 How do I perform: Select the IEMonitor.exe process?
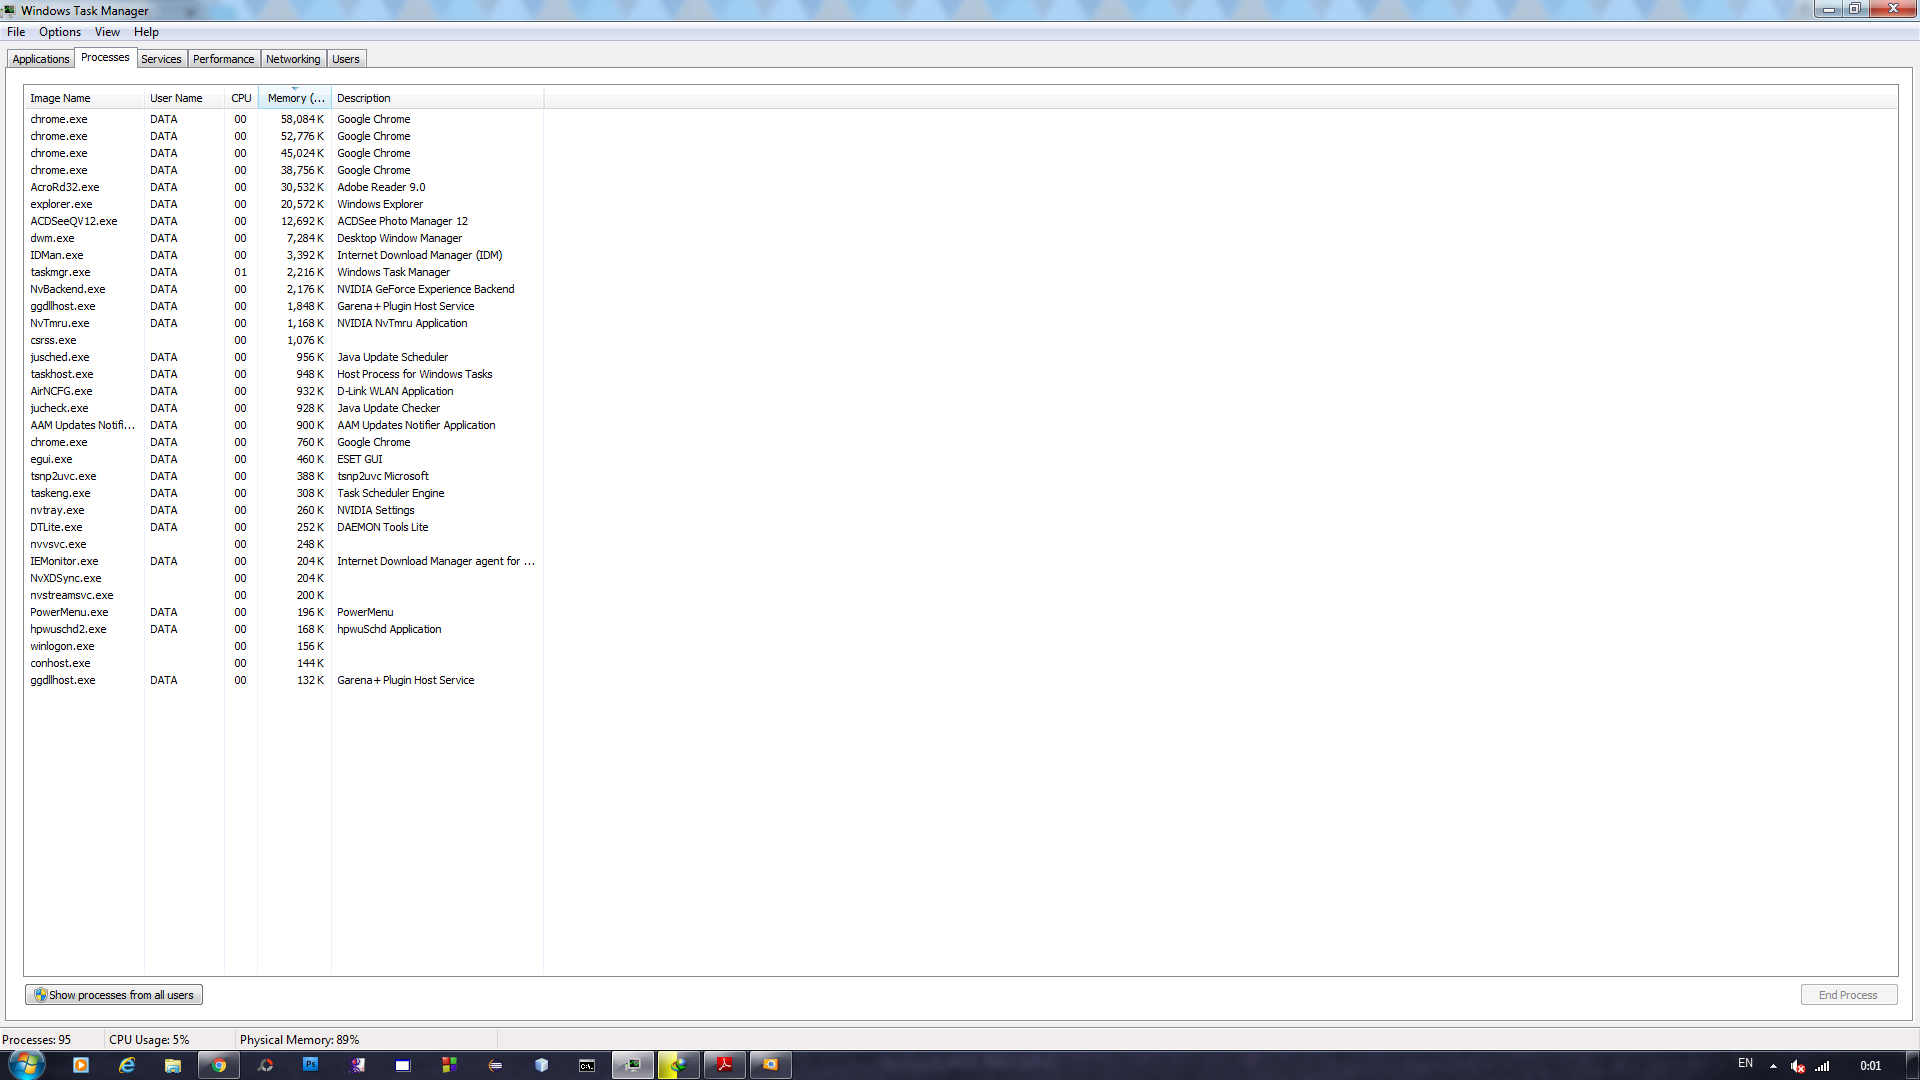pos(283,561)
